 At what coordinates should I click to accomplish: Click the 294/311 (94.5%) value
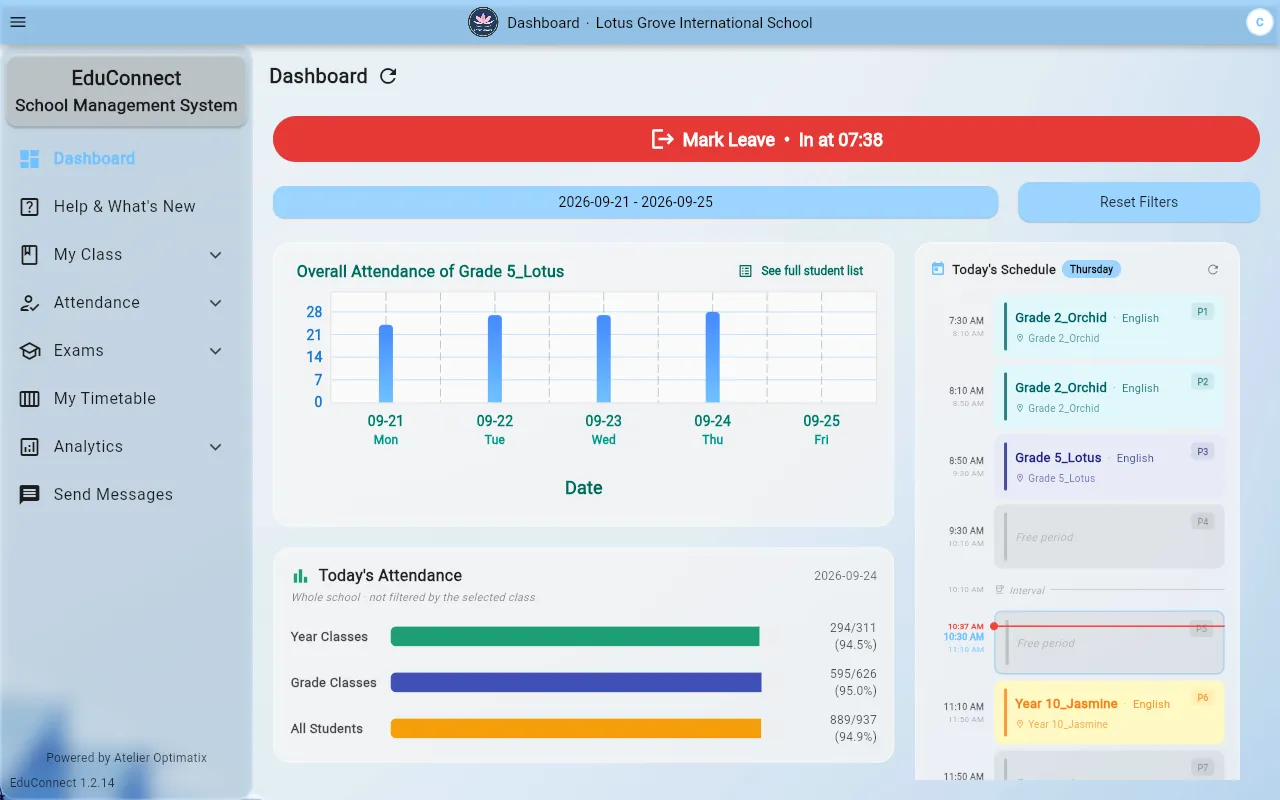(x=853, y=637)
